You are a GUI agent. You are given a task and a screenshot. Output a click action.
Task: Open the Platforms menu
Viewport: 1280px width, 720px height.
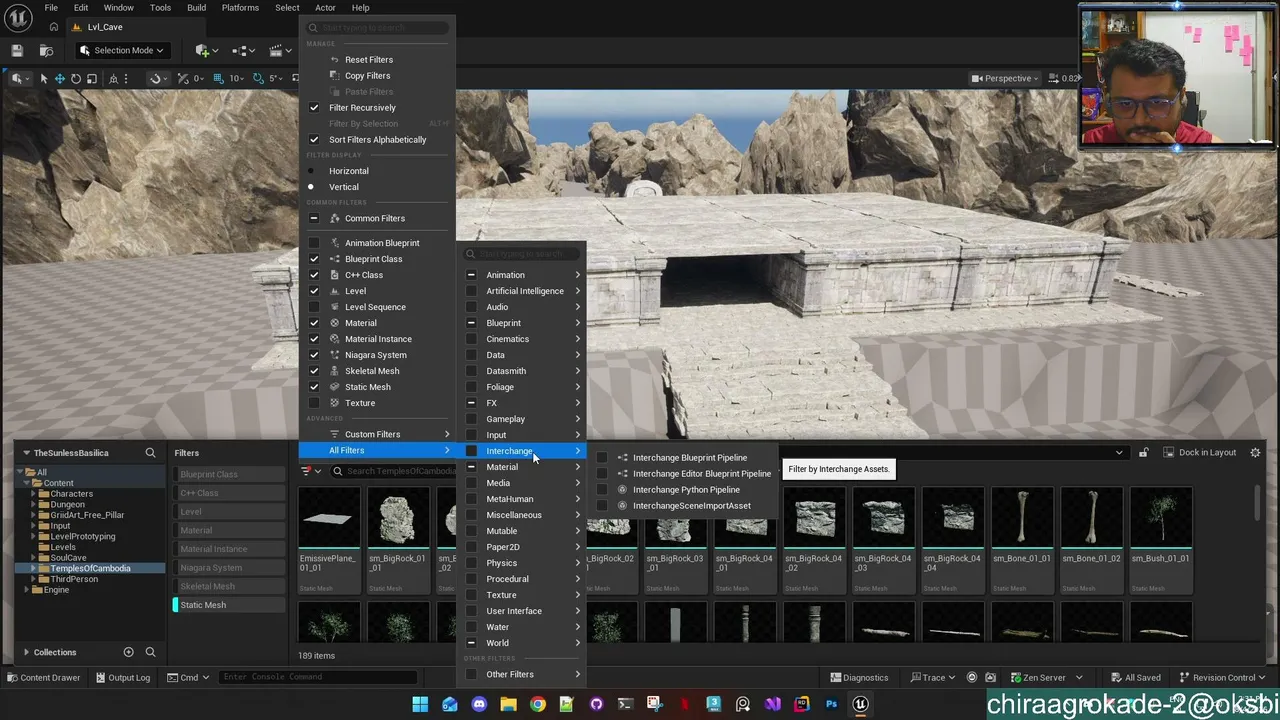click(x=240, y=8)
